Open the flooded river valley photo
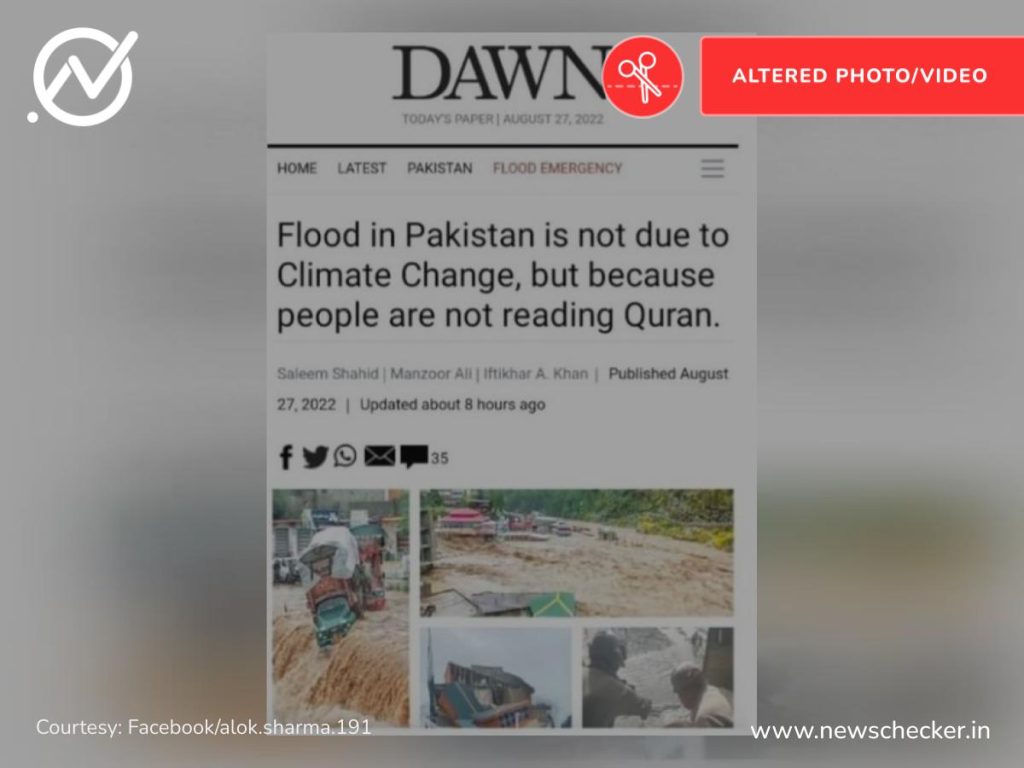Image resolution: width=1024 pixels, height=768 pixels. click(x=577, y=552)
